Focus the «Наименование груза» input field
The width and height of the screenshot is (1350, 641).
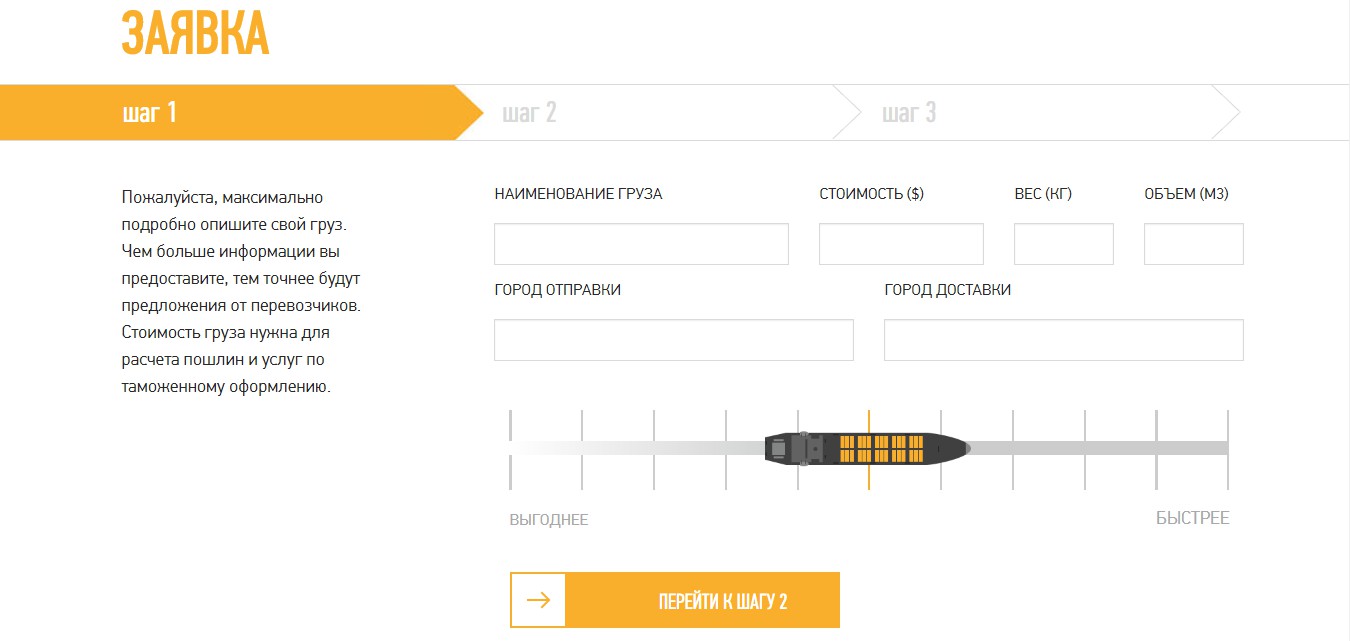(x=641, y=244)
